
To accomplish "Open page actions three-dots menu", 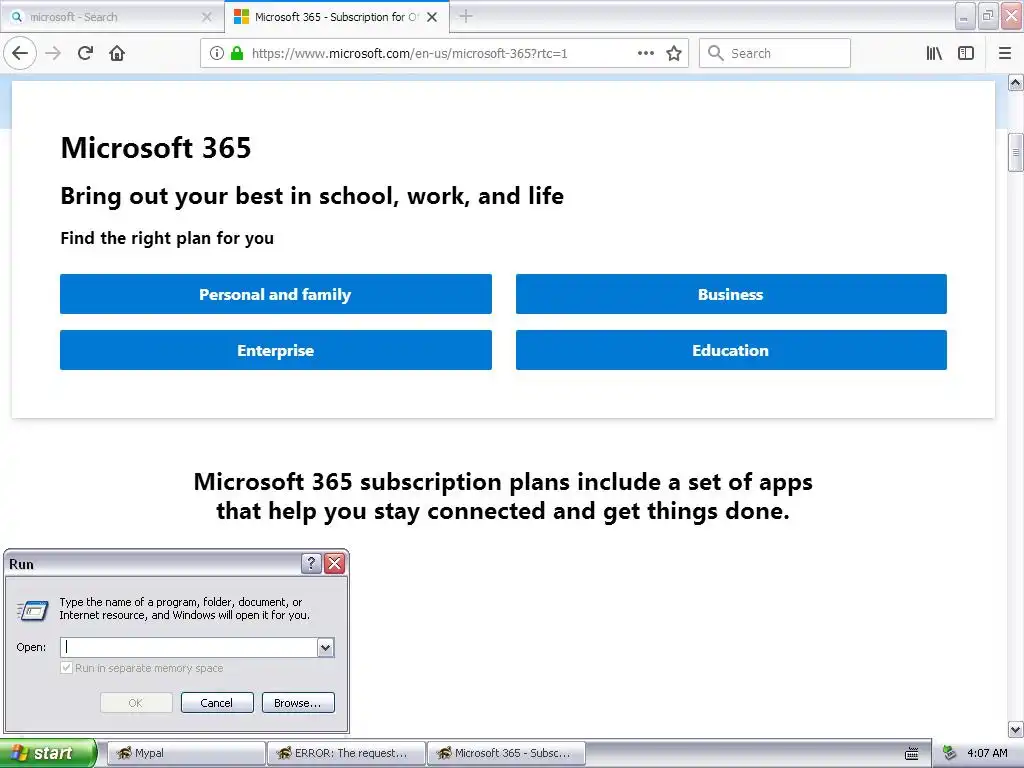I will coord(645,53).
